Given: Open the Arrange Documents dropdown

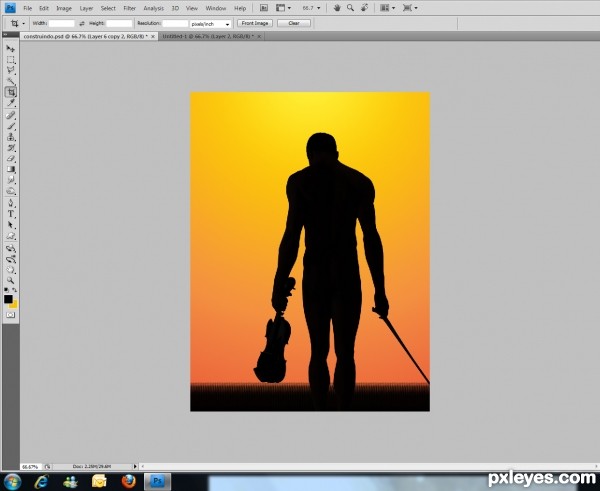Looking at the screenshot, I should coord(388,8).
